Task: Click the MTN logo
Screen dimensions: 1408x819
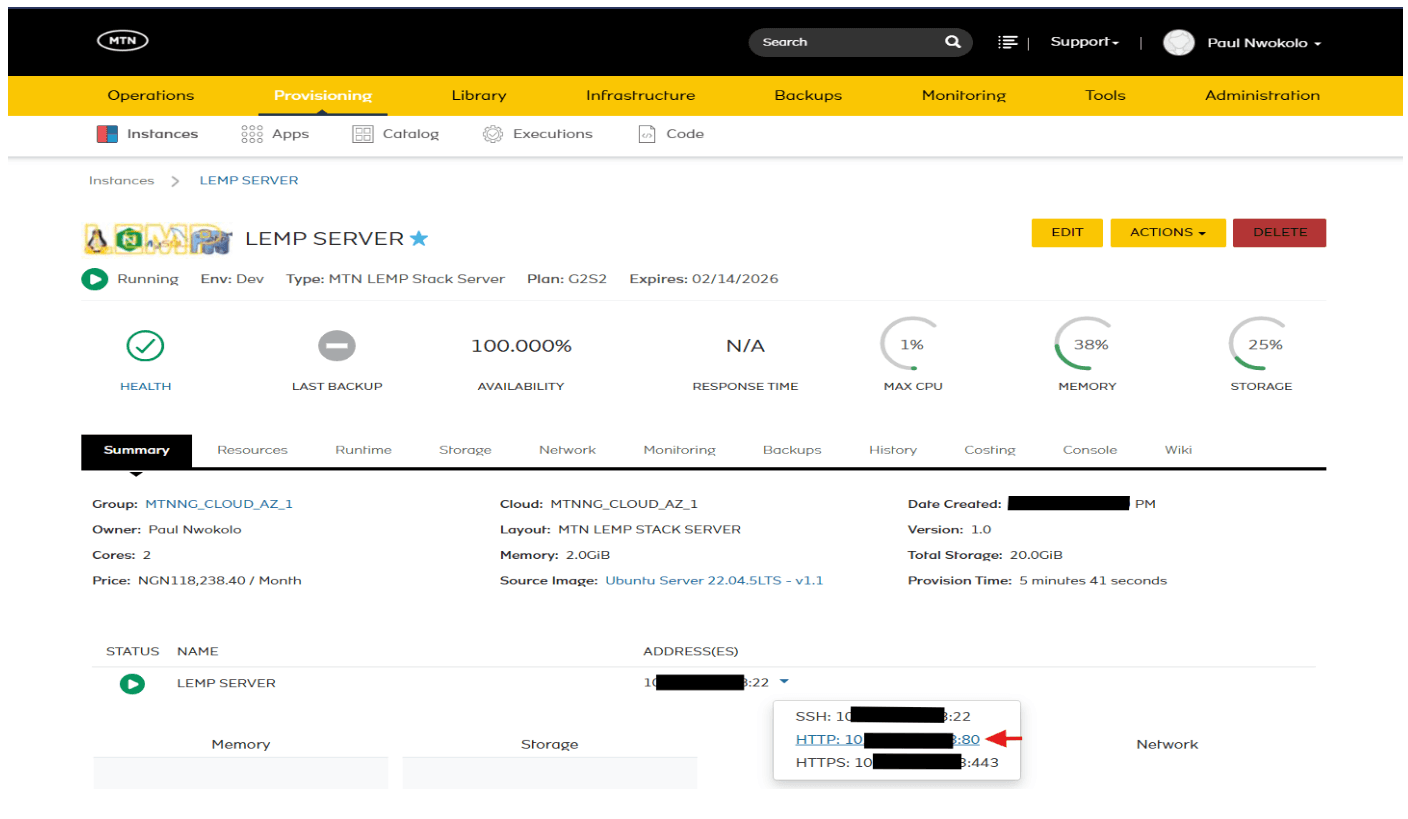Action: [x=123, y=41]
